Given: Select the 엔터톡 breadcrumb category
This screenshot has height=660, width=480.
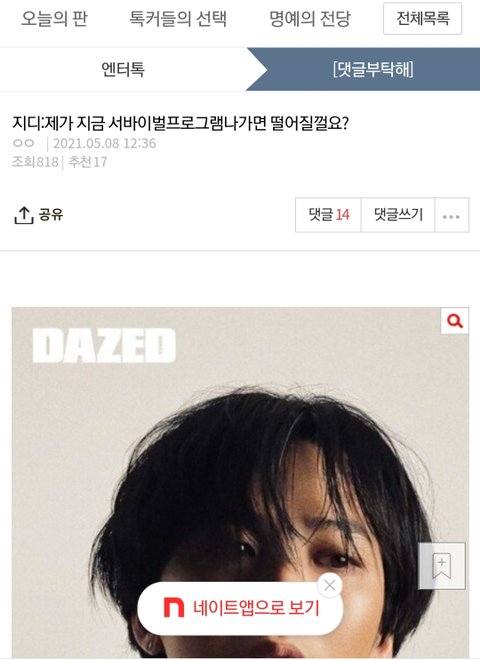Looking at the screenshot, I should click(x=123, y=69).
